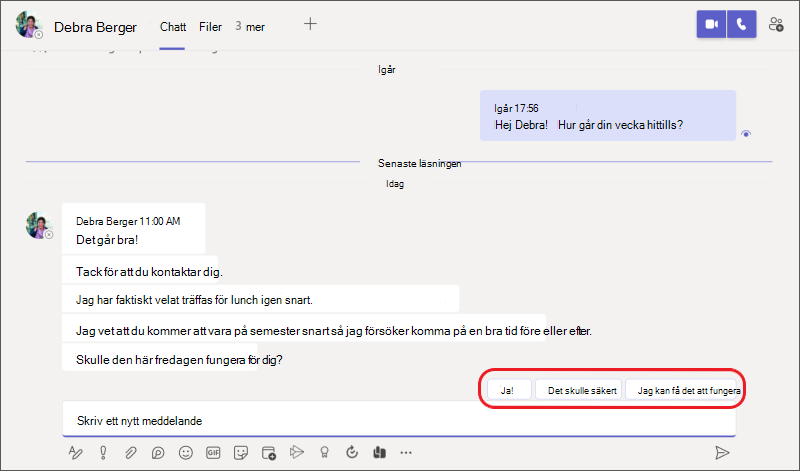Select the Chatt tab
The image size is (800, 471).
pos(173,27)
